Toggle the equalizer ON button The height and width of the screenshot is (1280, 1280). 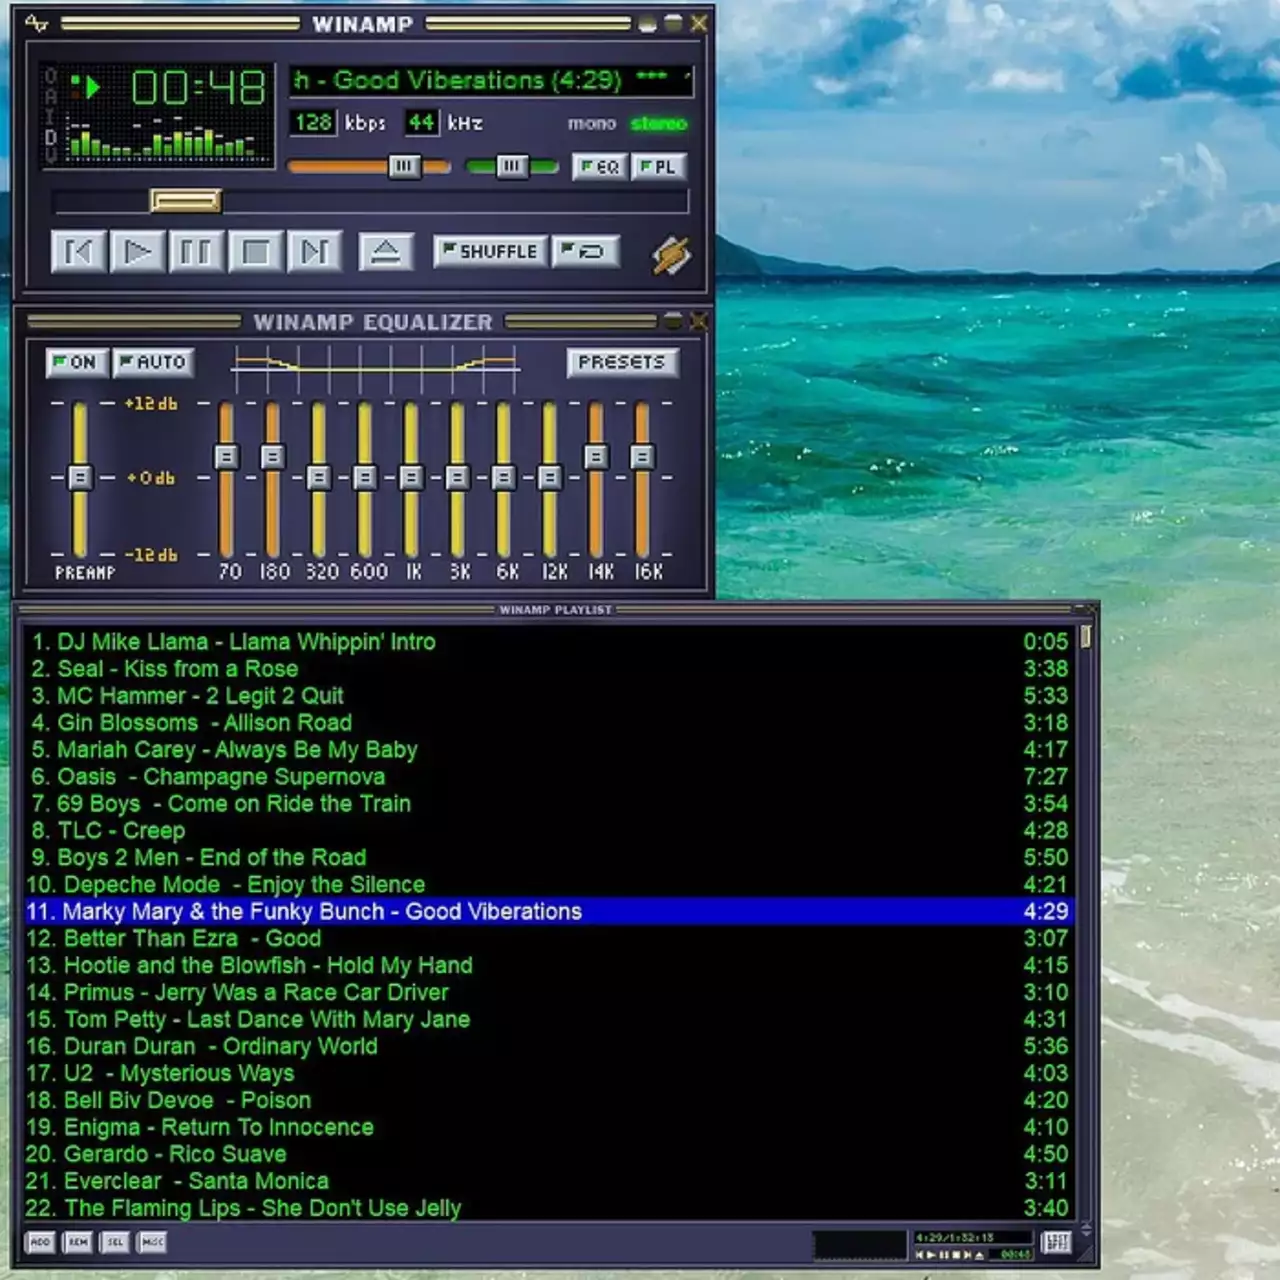[76, 362]
